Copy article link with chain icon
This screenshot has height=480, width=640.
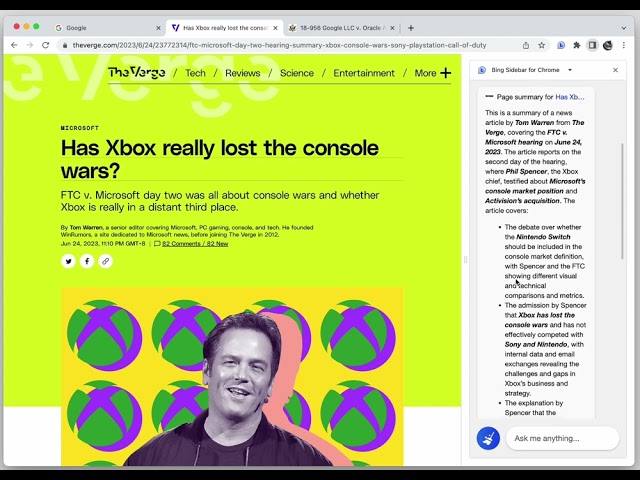[x=106, y=261]
